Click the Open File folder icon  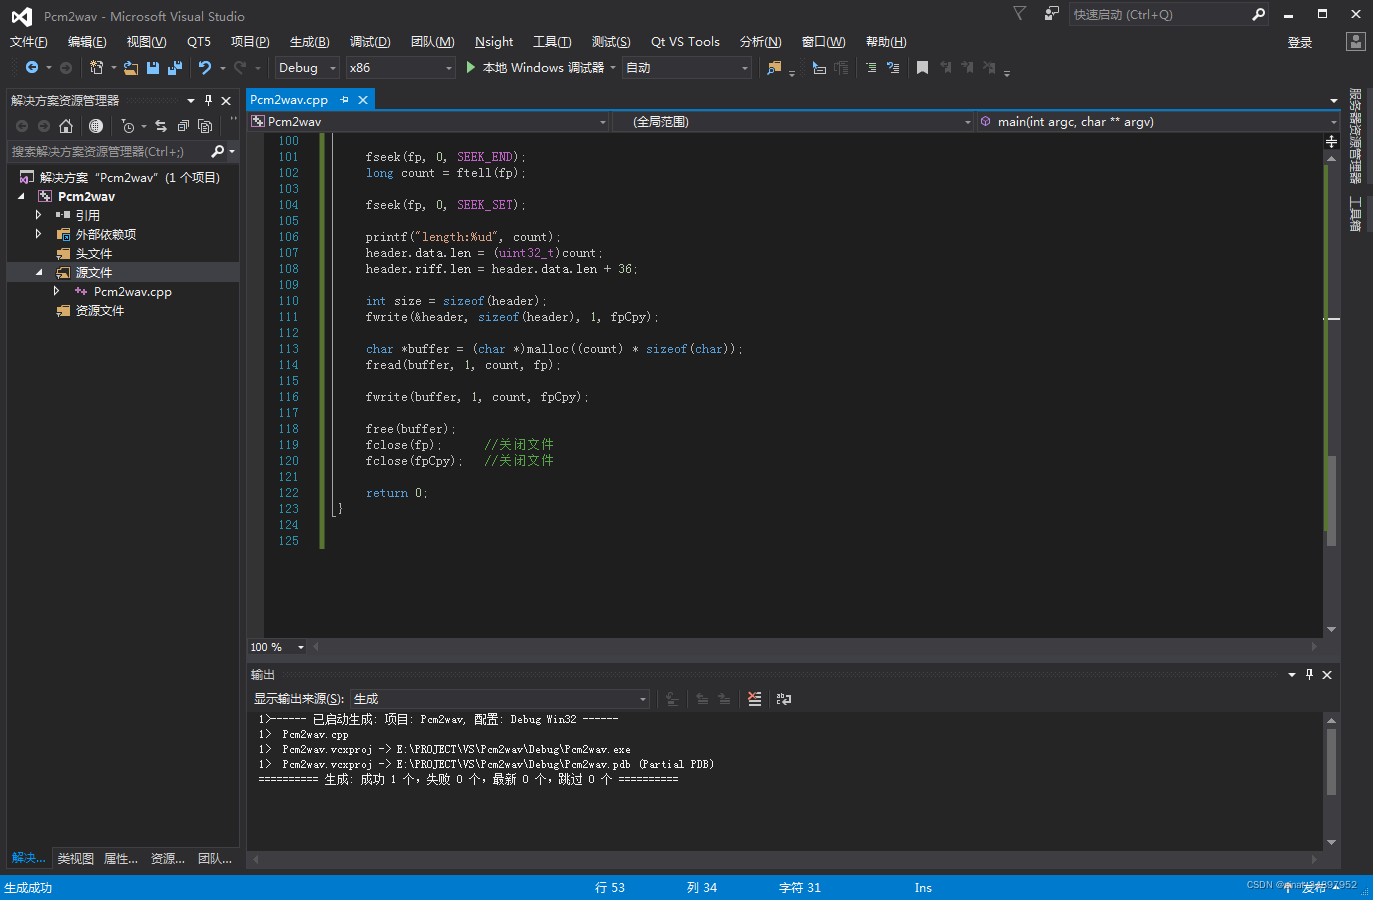pyautogui.click(x=131, y=68)
